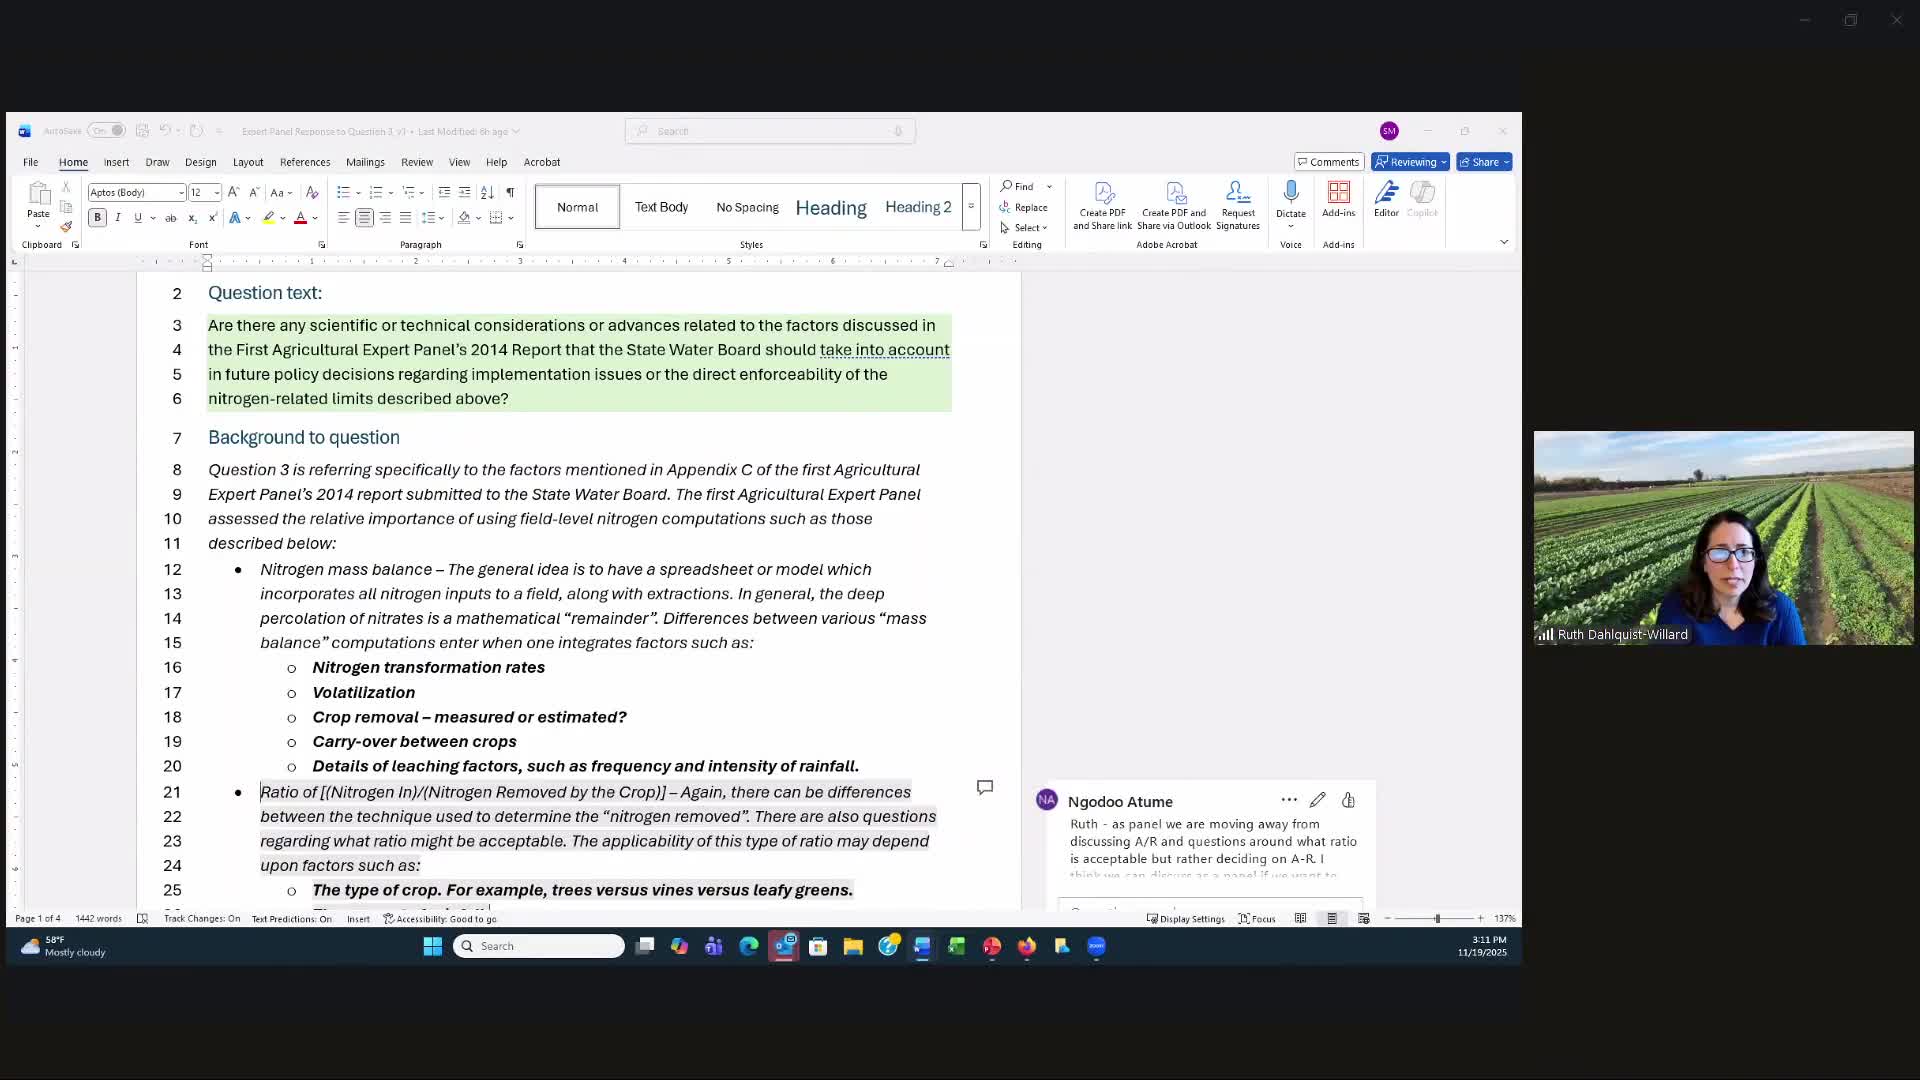Open the Aptos (Body) font name dropdown
1920x1080 pixels.
click(x=181, y=193)
